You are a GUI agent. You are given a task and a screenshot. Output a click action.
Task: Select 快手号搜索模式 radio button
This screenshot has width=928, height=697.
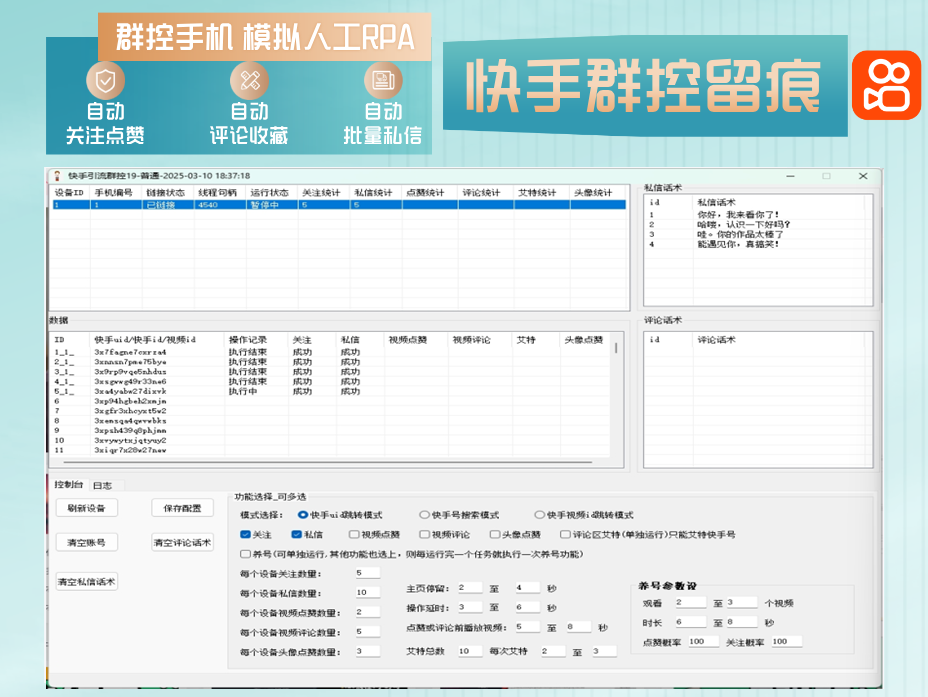tap(424, 515)
